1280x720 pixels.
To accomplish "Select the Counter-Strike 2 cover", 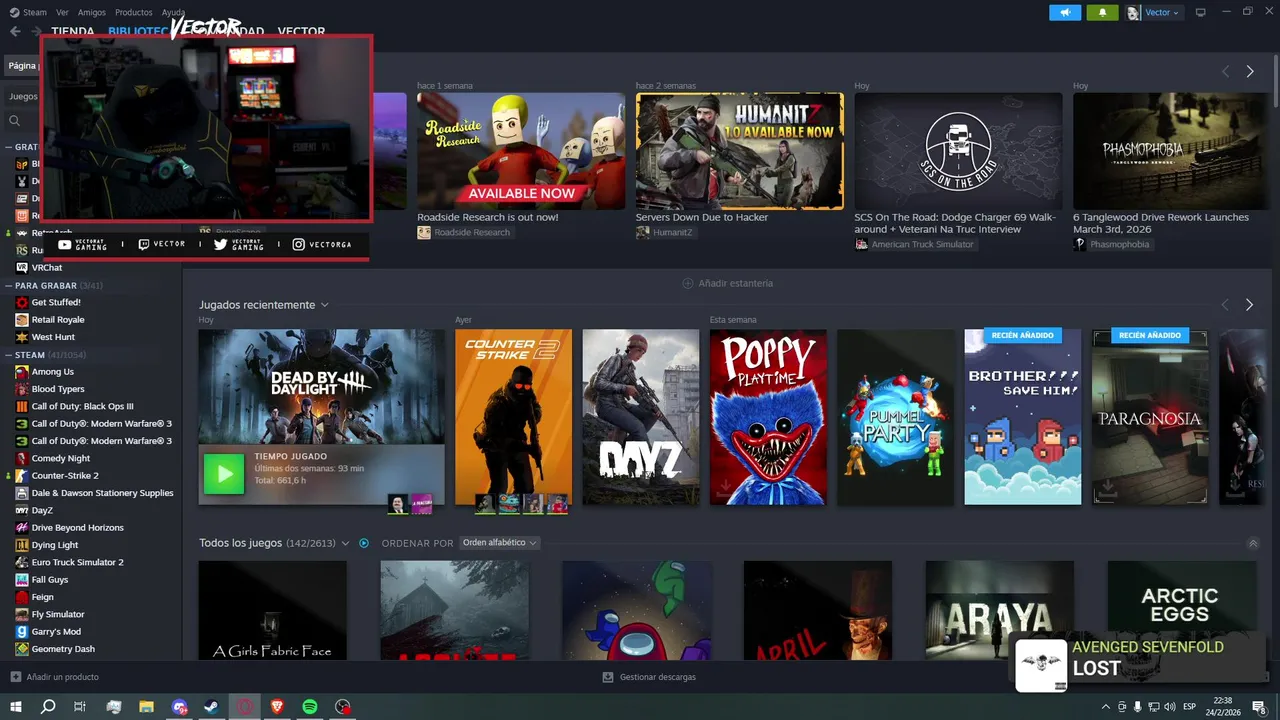I will 514,417.
